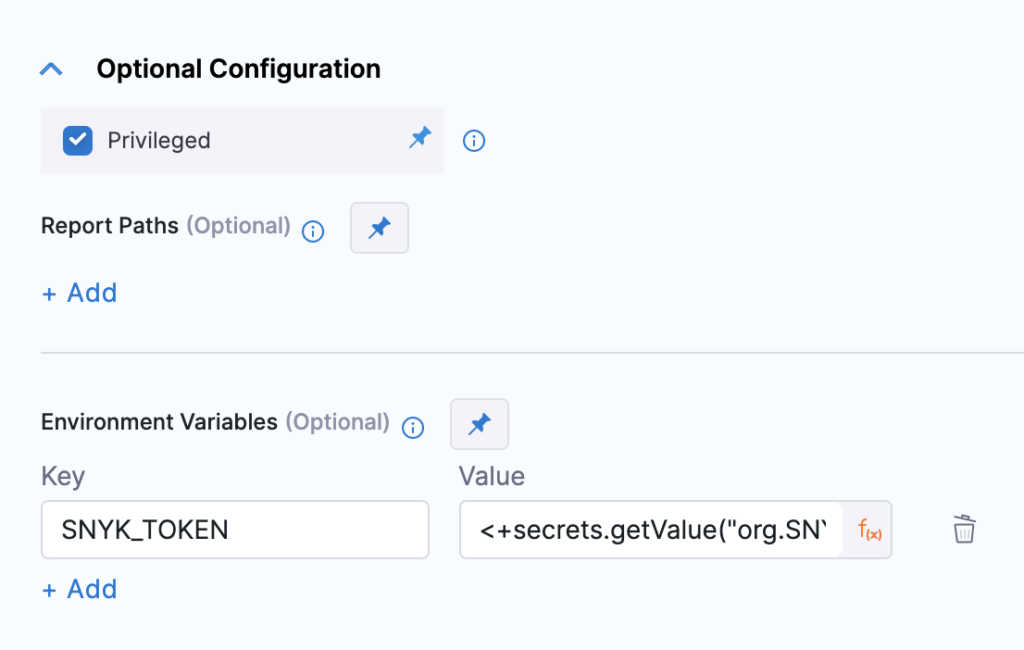Viewport: 1024px width, 650px height.
Task: Click the f(x) expression icon
Action: (x=869, y=530)
